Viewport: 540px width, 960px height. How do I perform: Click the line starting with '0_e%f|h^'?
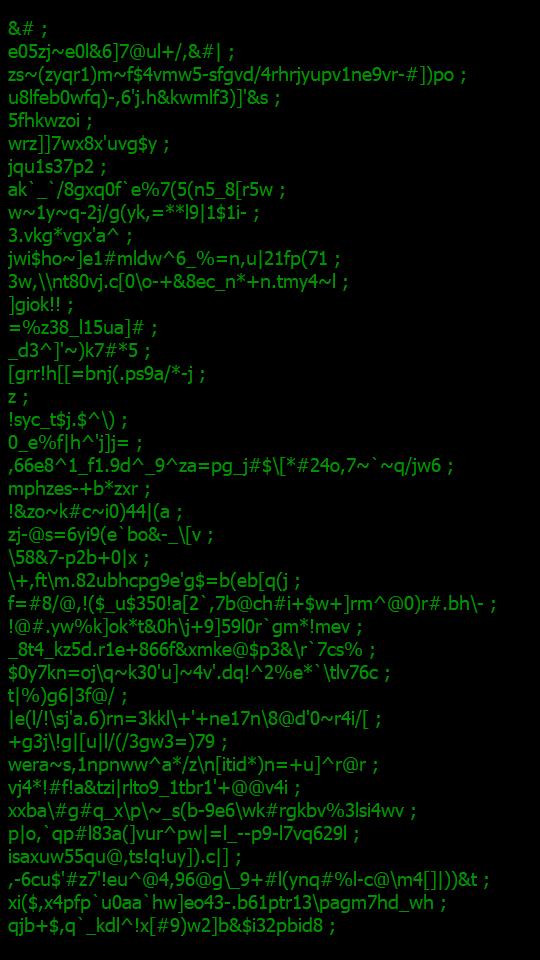click(x=75, y=443)
